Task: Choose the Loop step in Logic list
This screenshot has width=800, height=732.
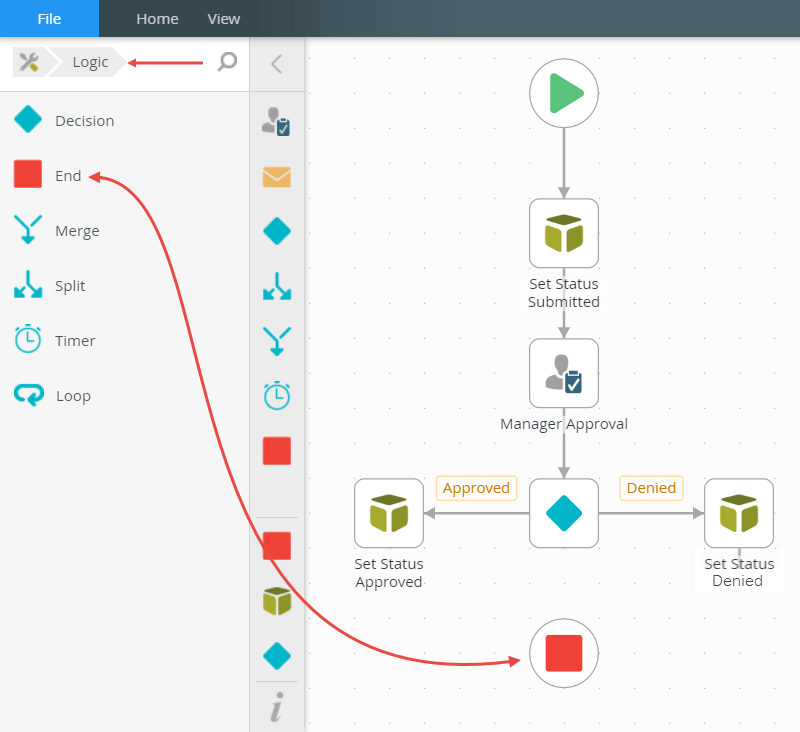Action: point(73,396)
